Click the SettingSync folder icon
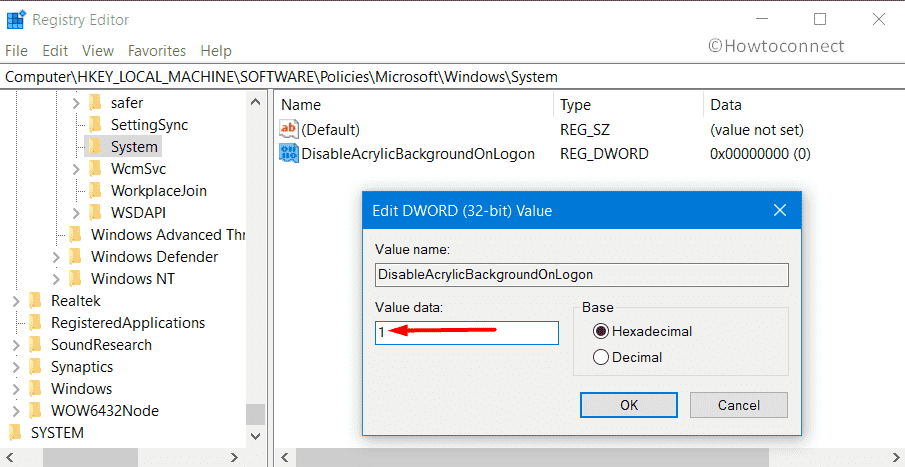 coord(96,125)
